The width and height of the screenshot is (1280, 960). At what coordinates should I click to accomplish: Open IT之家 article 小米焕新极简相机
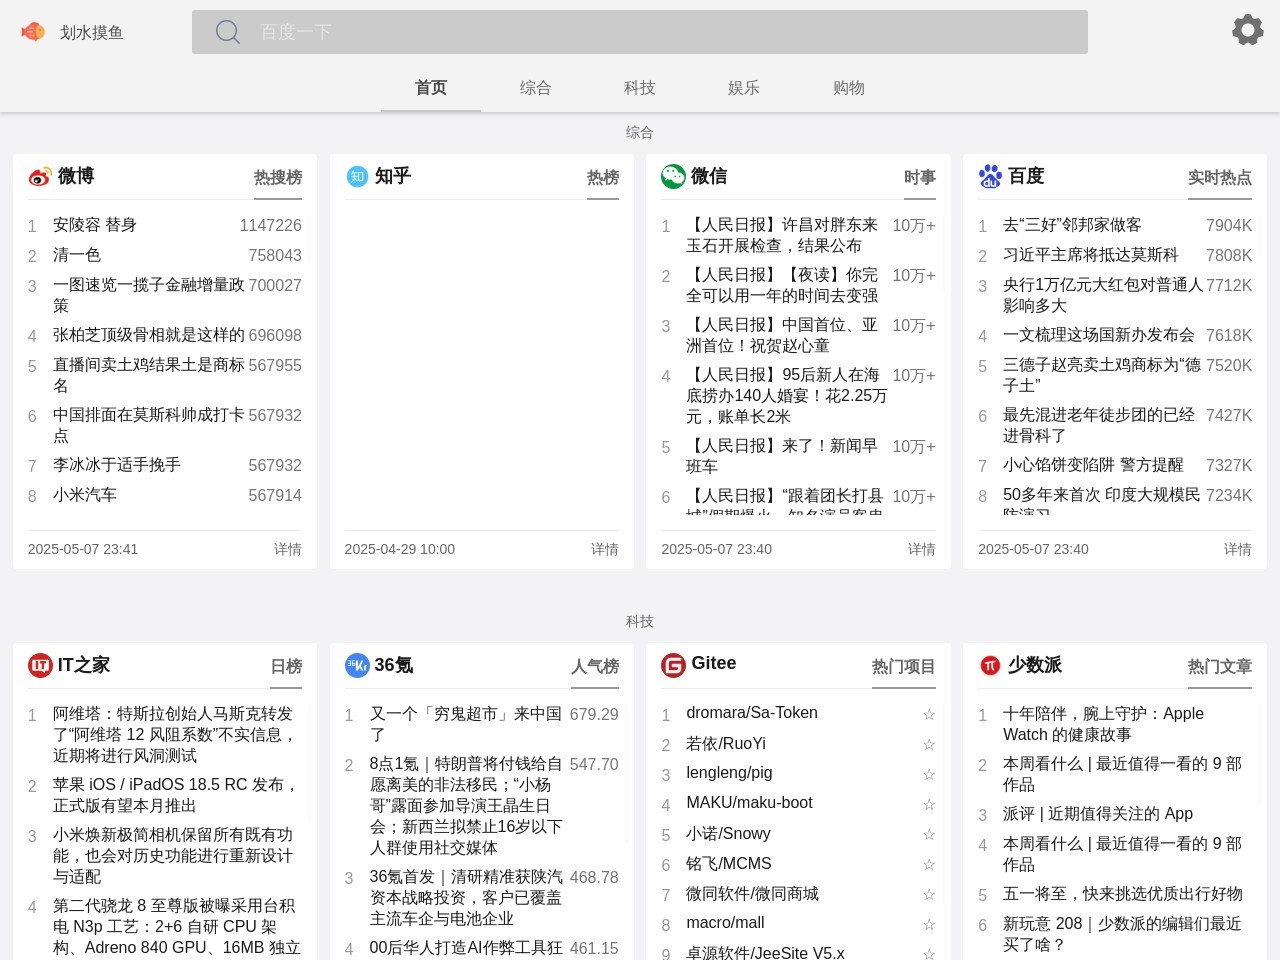[x=173, y=855]
